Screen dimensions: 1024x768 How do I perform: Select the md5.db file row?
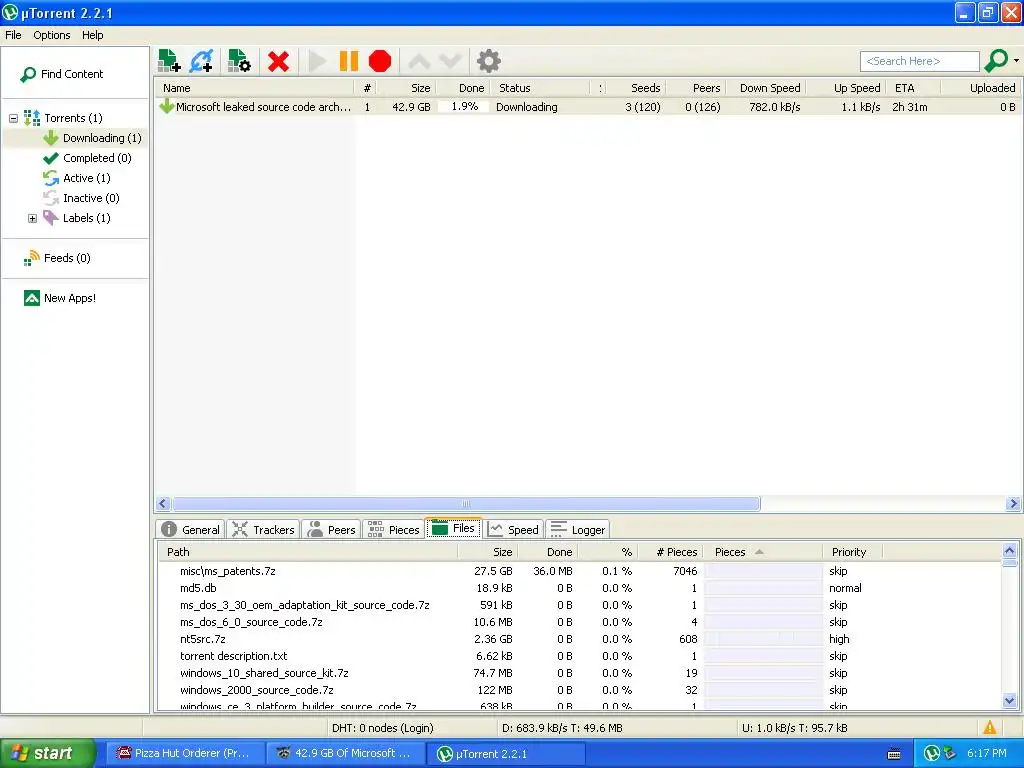tap(580, 588)
